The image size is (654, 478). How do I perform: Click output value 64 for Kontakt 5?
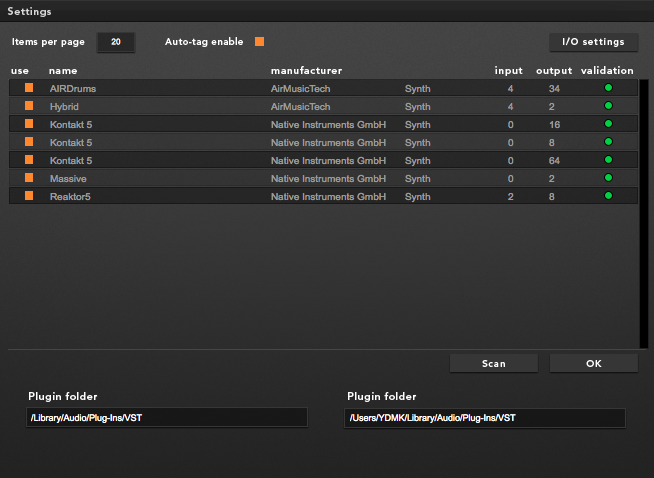point(554,160)
